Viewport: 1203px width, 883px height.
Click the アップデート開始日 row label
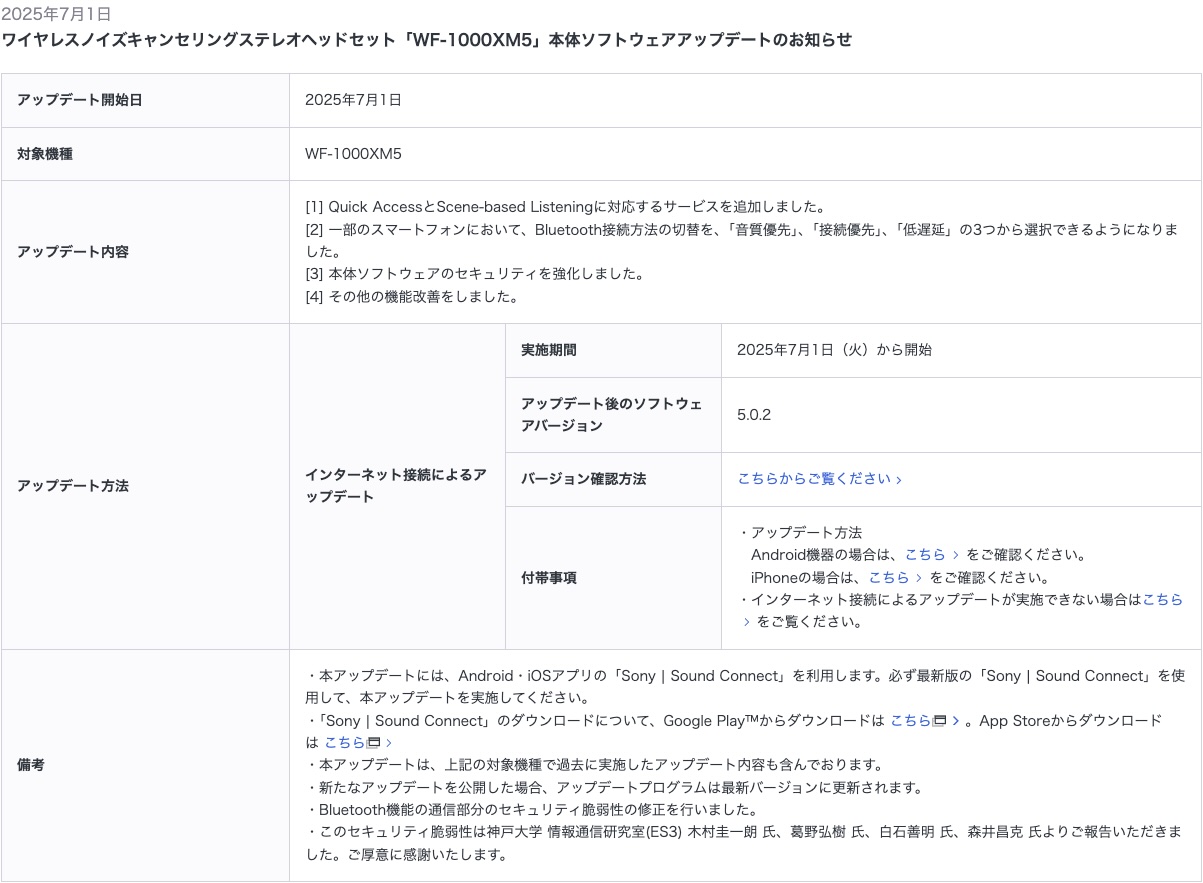pos(80,100)
